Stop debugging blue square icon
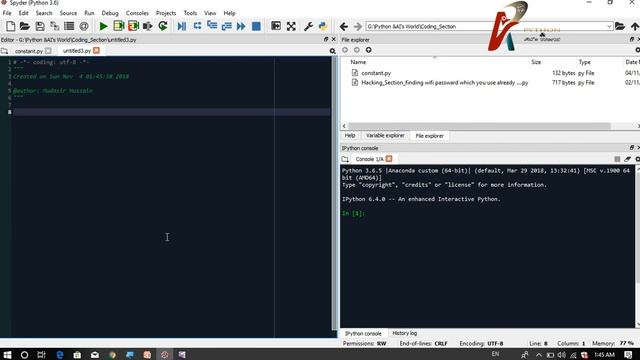The height and width of the screenshot is (360, 640). [256, 26]
